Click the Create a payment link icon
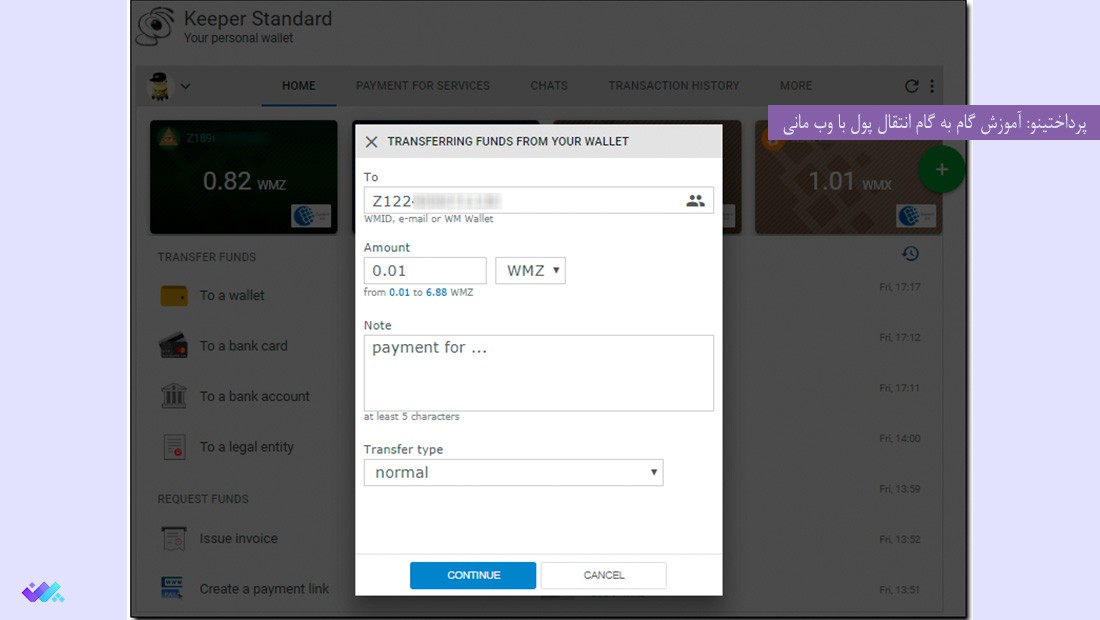Viewport: 1100px width, 620px height. (x=173, y=588)
